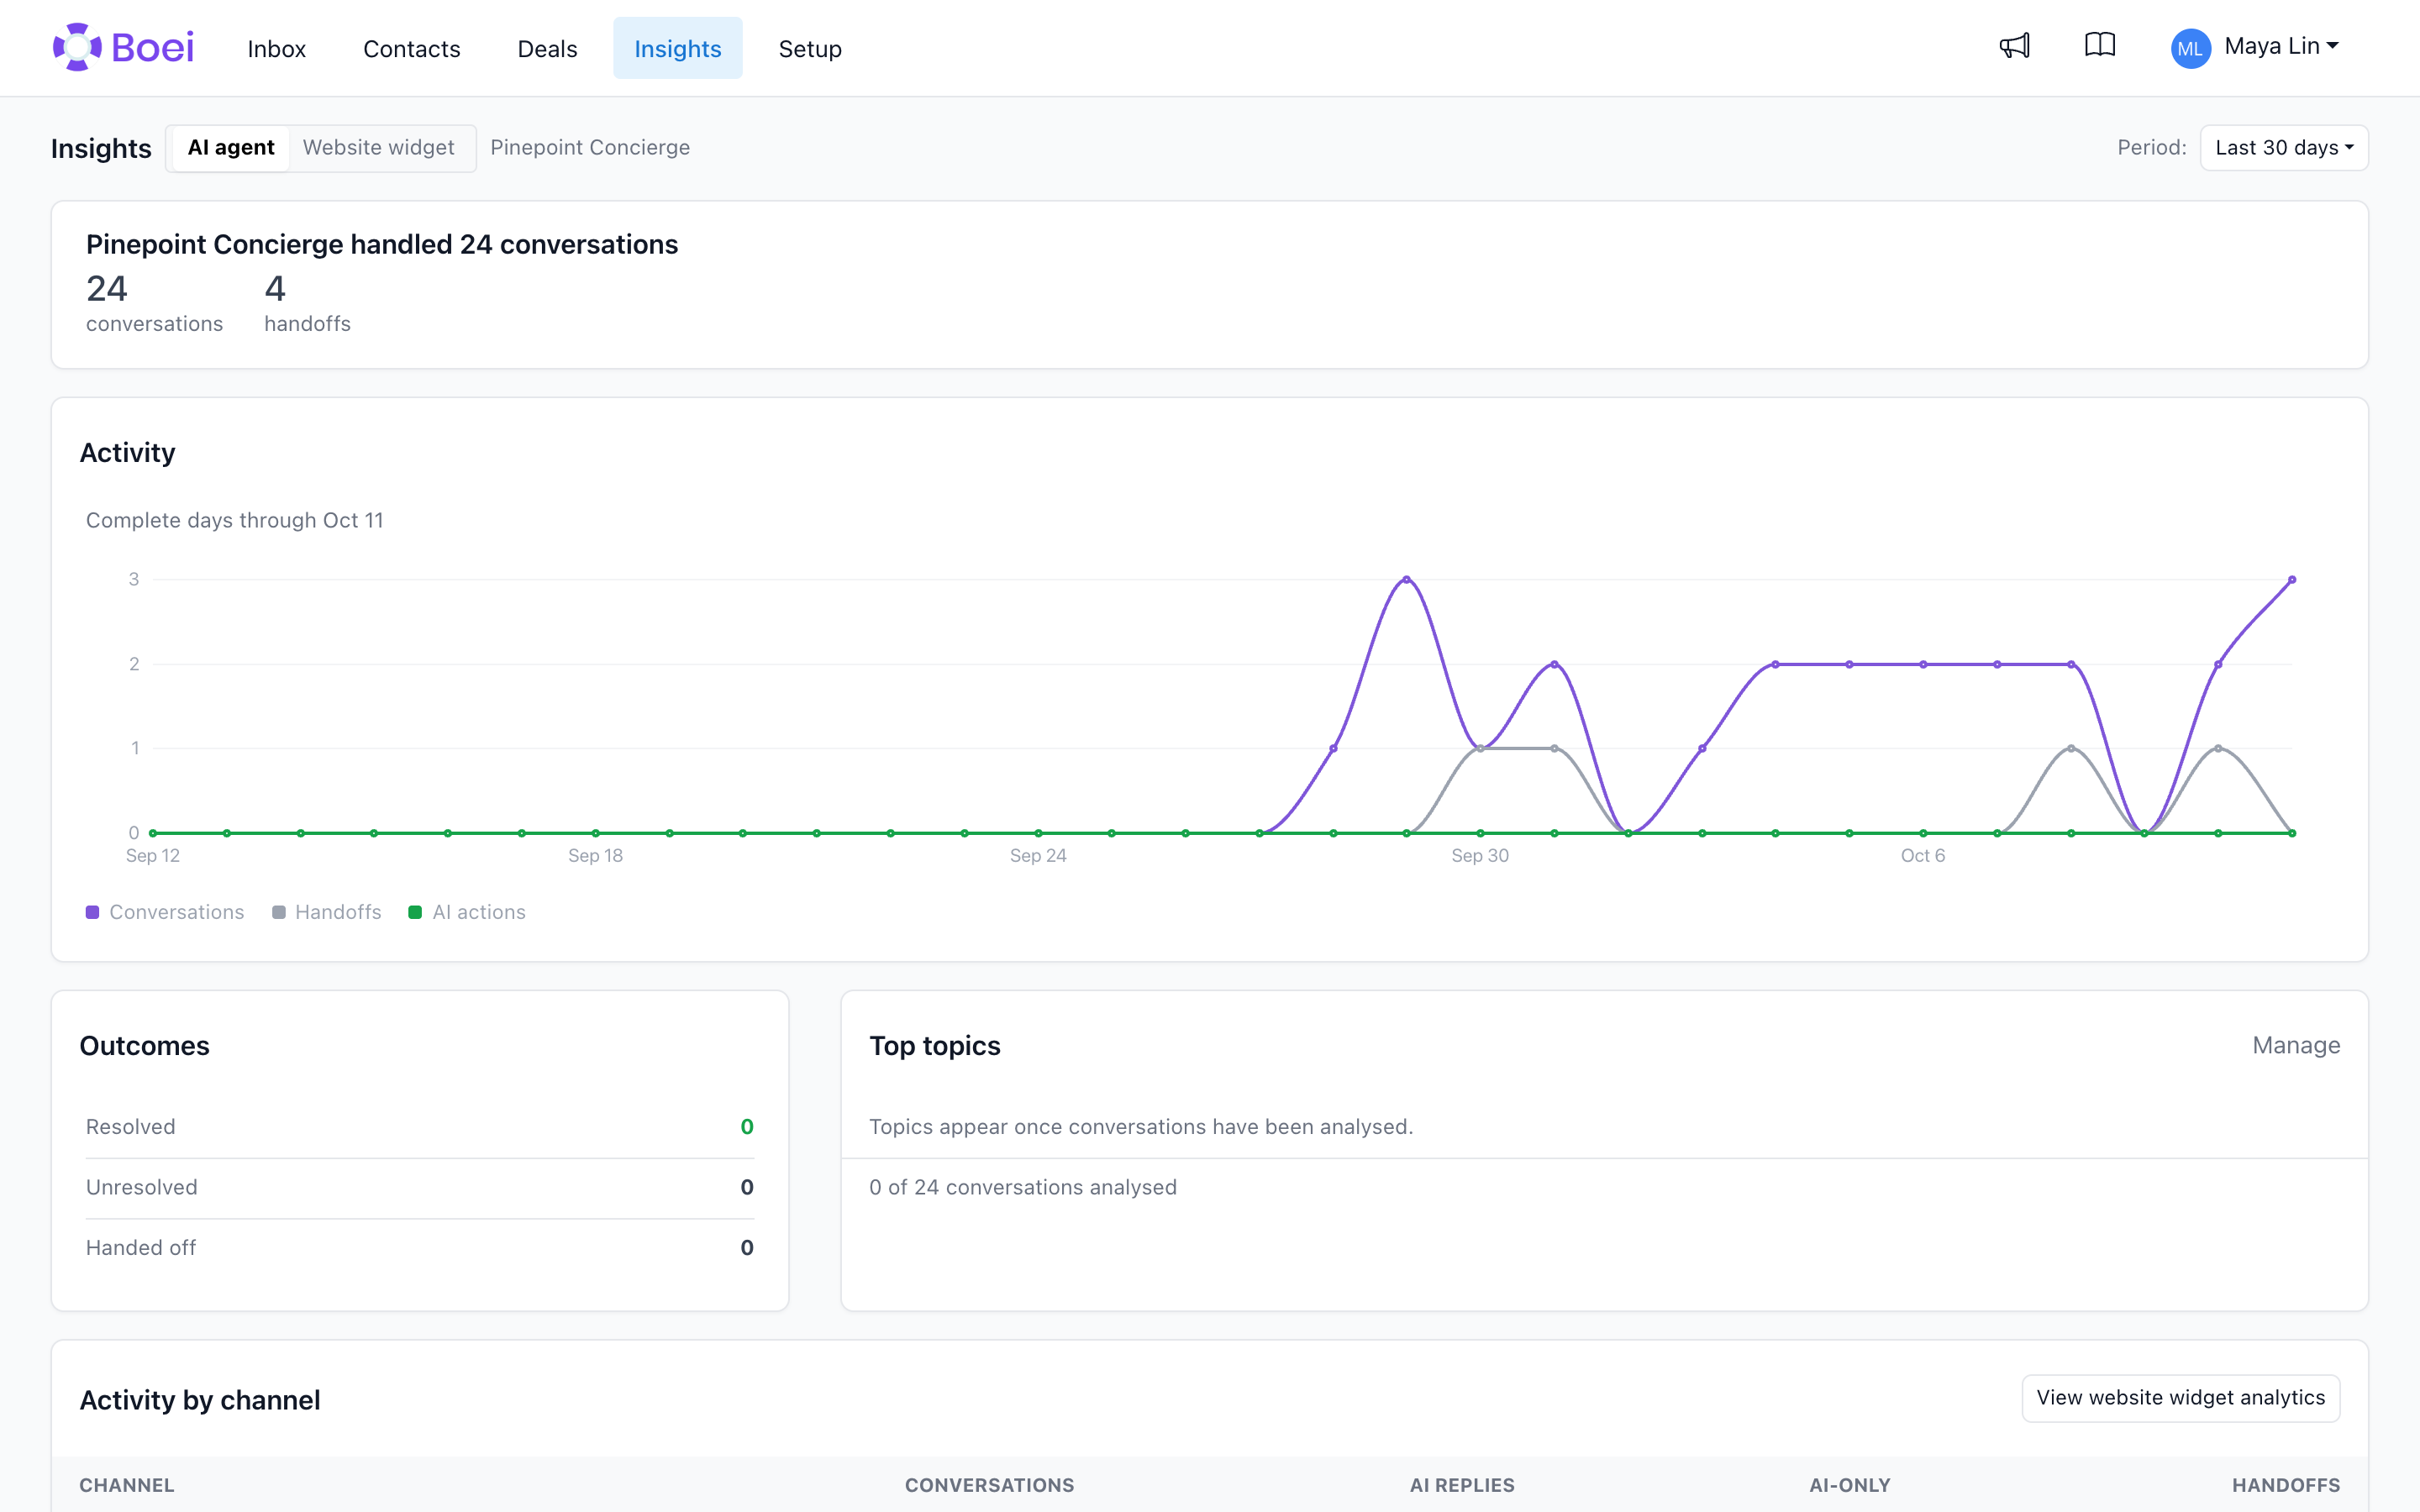Click View website widget analytics button
Viewport: 2420px width, 1512px height.
[2180, 1398]
